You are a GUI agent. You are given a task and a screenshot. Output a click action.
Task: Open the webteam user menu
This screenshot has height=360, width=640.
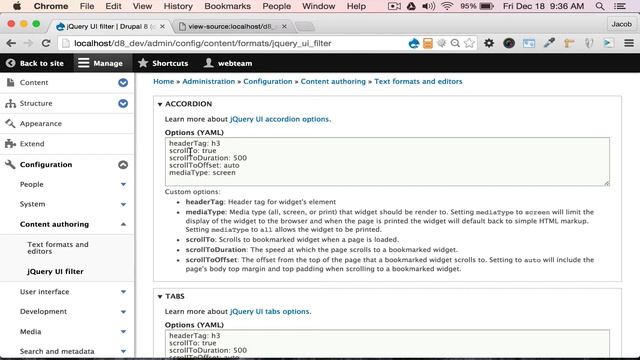(228, 63)
